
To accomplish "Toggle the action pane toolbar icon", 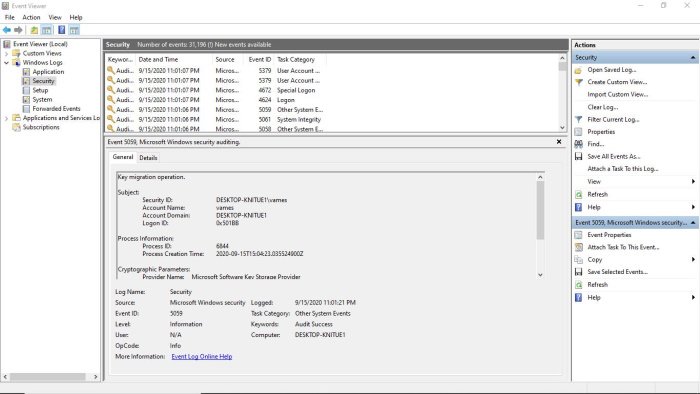I will (x=74, y=30).
